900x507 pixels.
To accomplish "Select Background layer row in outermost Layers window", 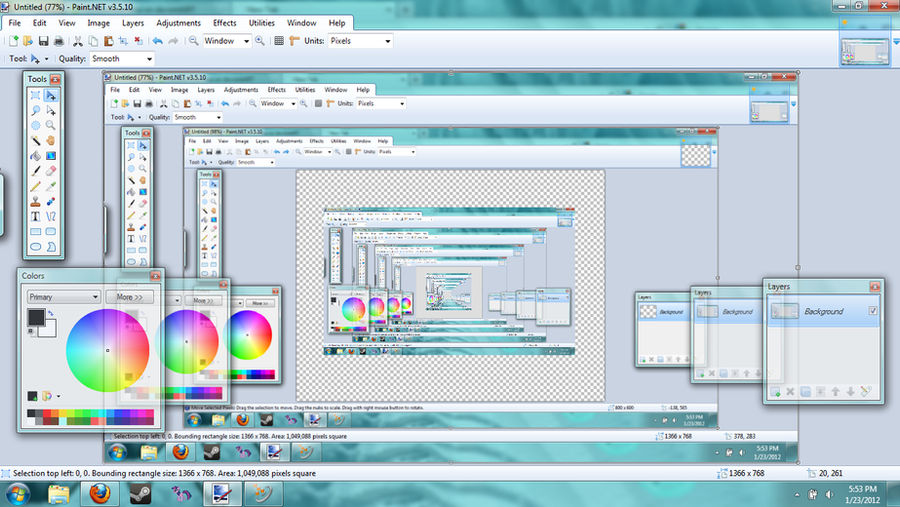I will coord(824,311).
